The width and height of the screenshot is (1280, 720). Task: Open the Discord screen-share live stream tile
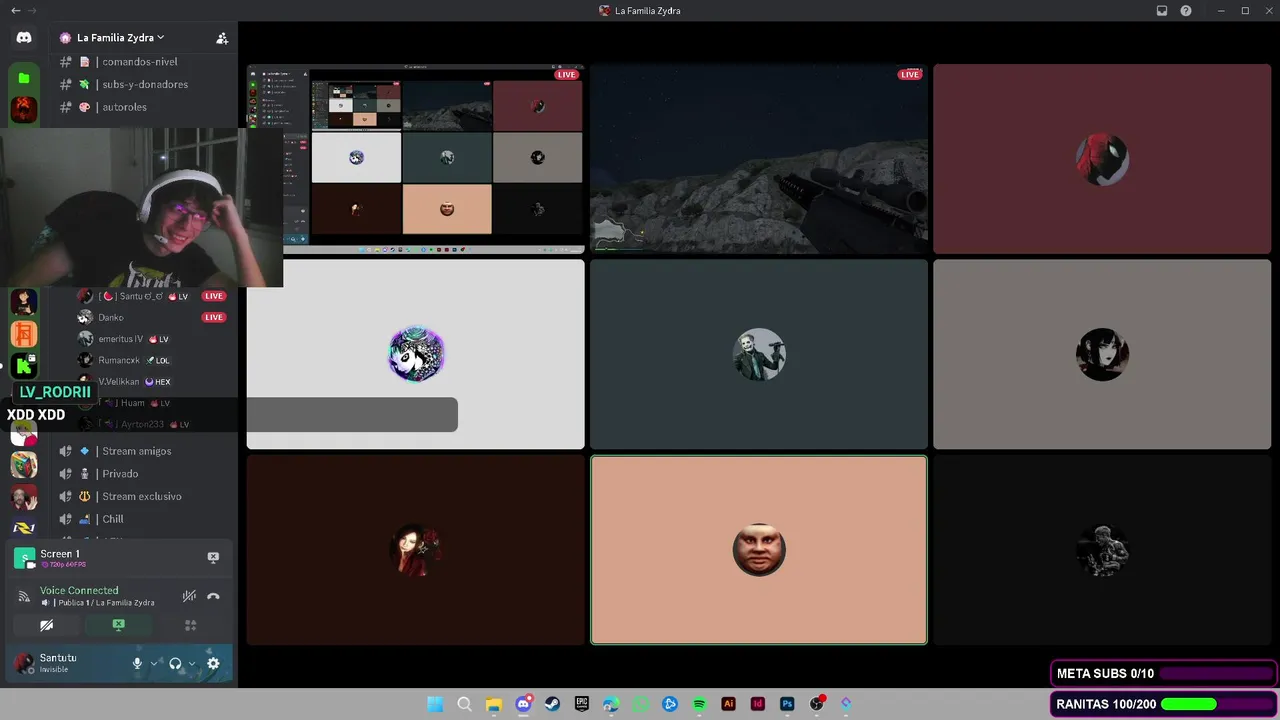415,159
